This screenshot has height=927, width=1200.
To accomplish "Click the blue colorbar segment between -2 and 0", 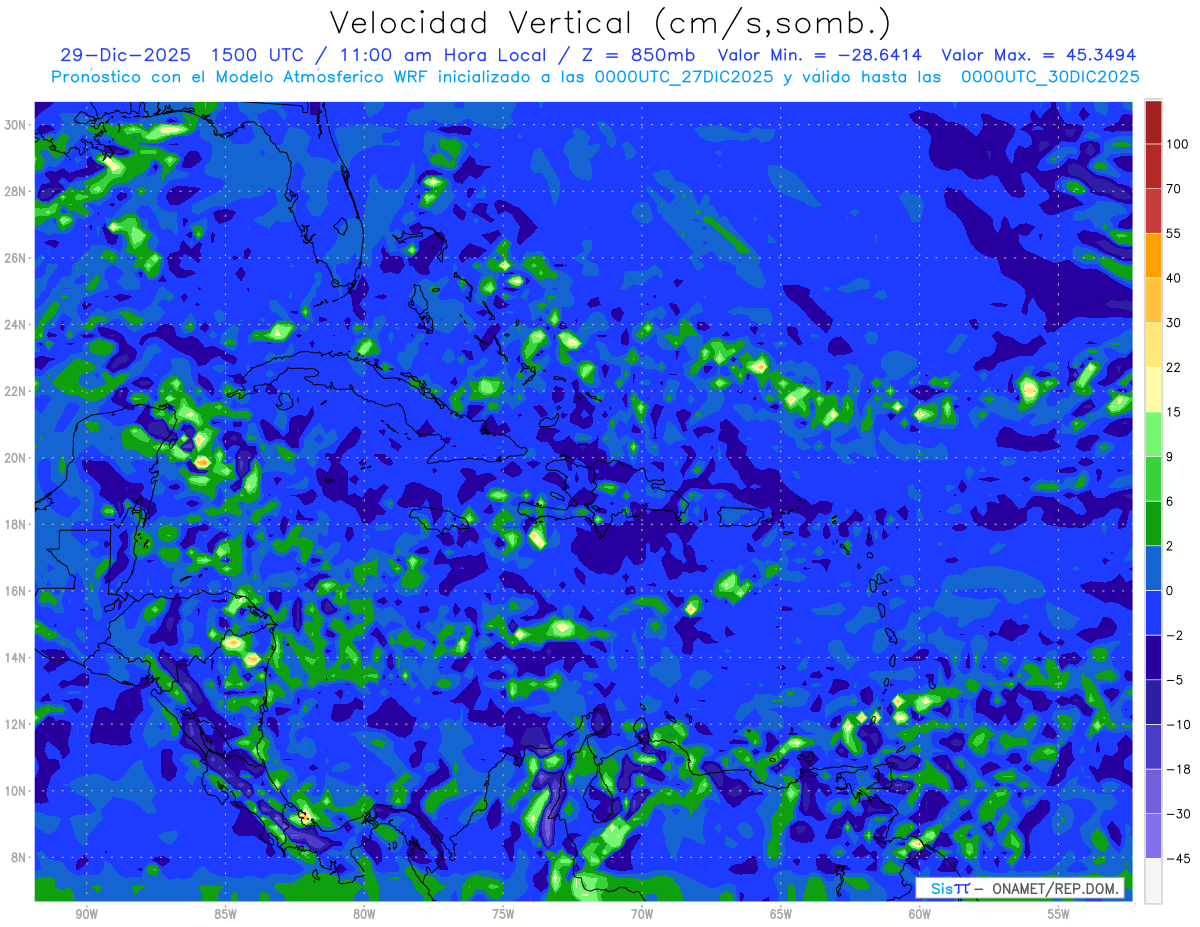I will [1153, 612].
